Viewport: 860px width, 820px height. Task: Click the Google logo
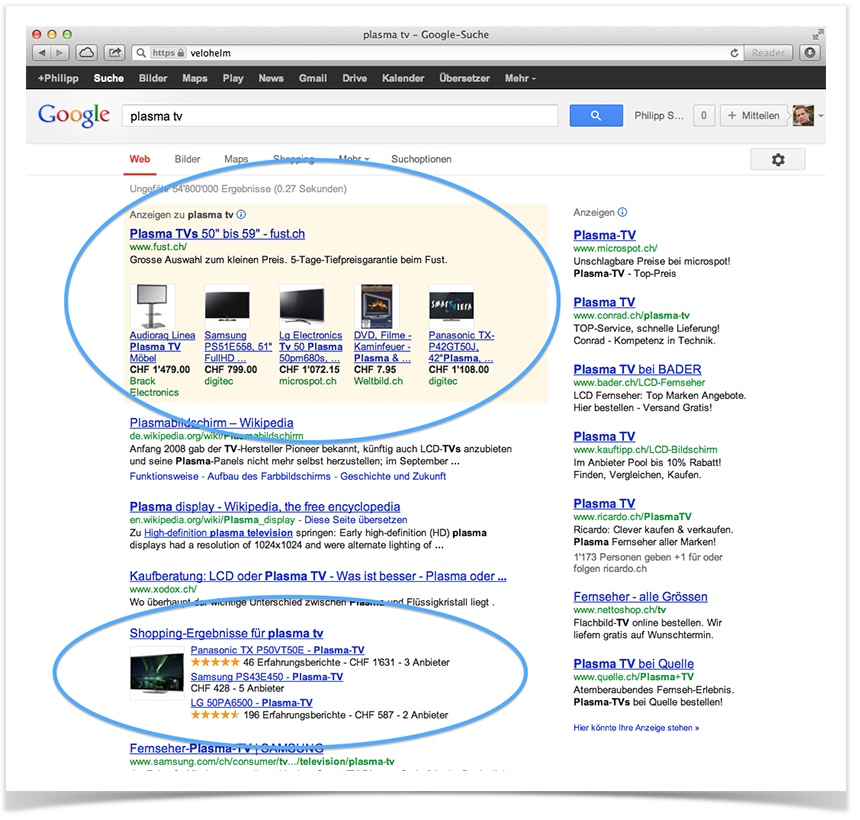[73, 115]
